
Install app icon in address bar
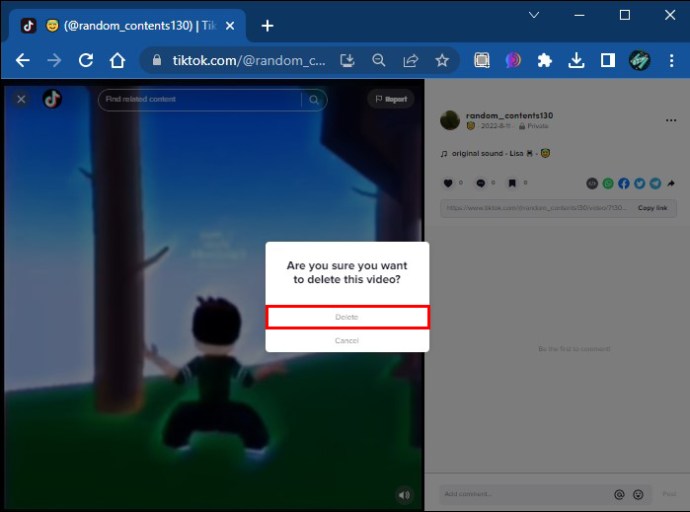pyautogui.click(x=347, y=60)
